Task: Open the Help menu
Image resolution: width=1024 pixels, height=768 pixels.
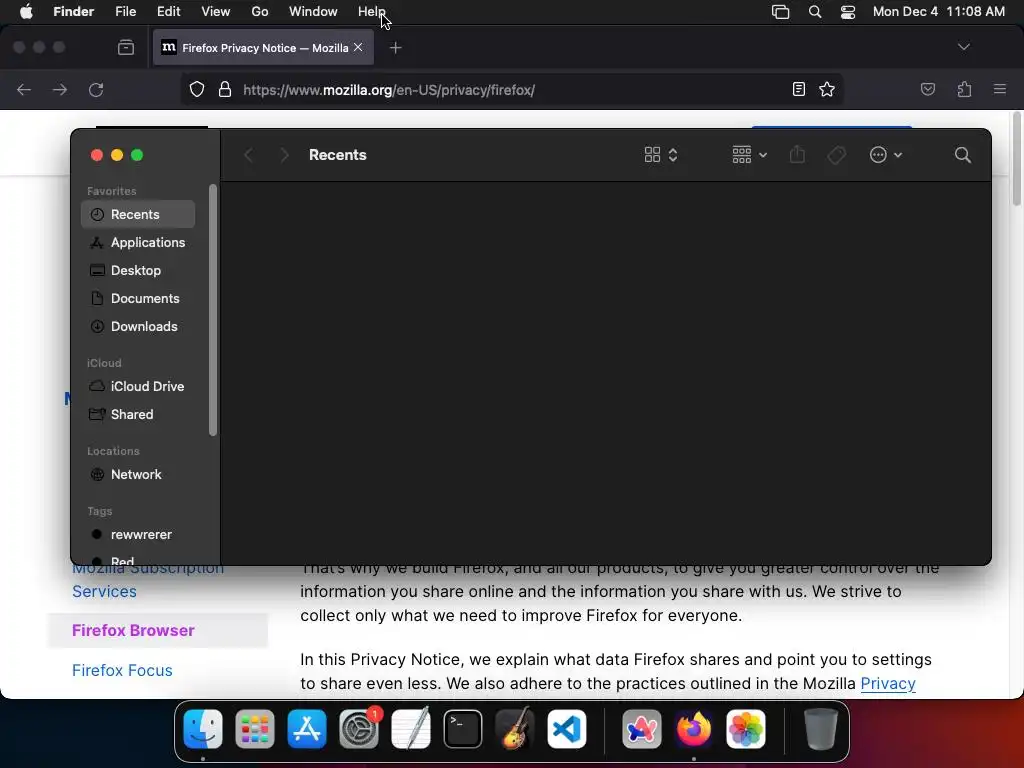Action: (372, 12)
